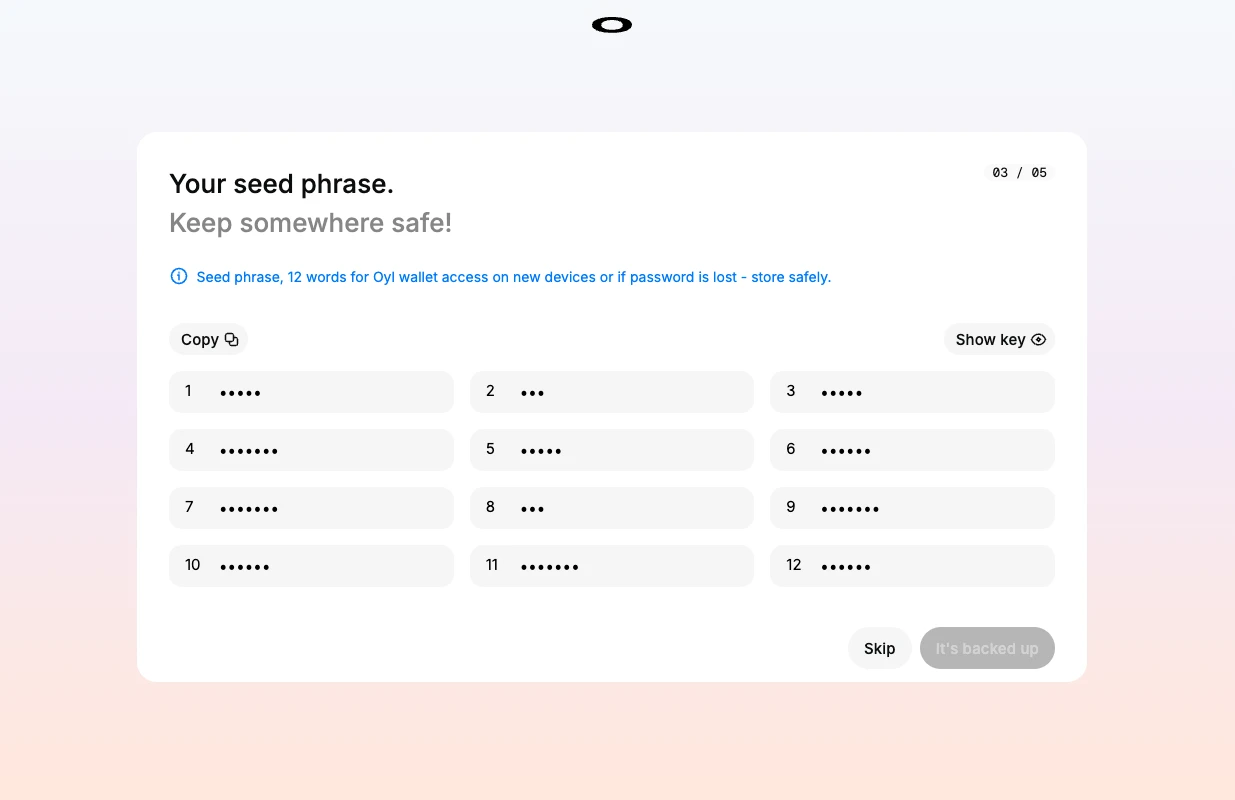This screenshot has width=1235, height=800.
Task: Click the eighth seed word box
Action: 611,508
